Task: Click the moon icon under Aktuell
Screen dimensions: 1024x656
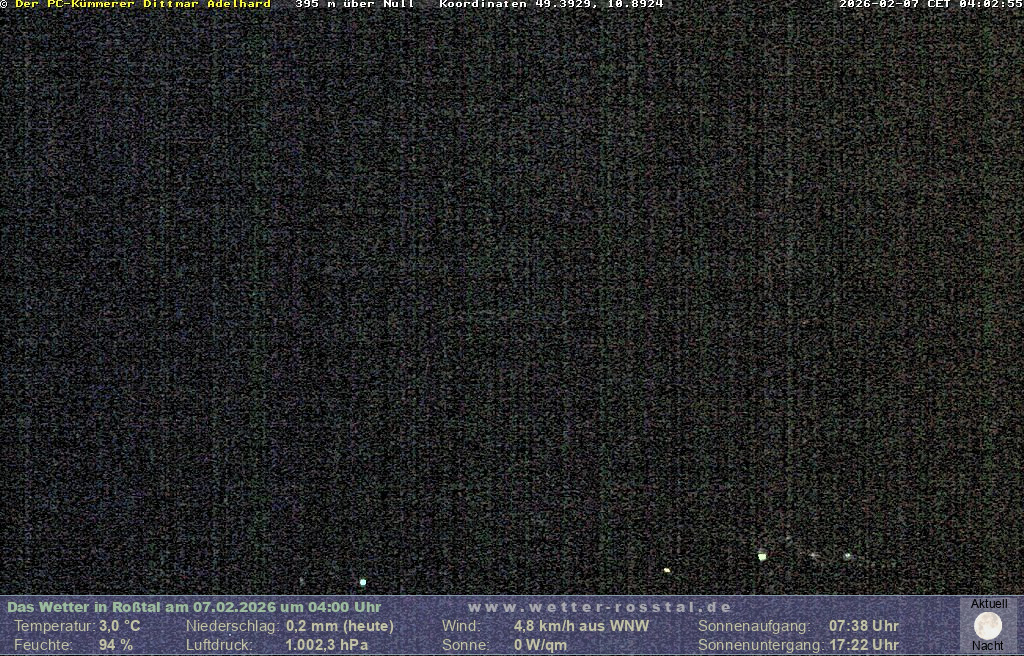Action: point(988,626)
